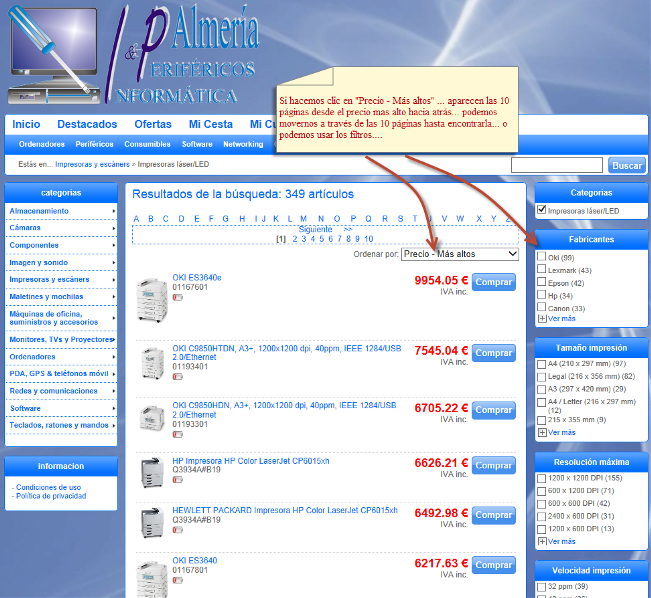This screenshot has width=651, height=598.
Task: Click the OKI C8850HTDN 7545.04 € product image
Action: tap(151, 362)
